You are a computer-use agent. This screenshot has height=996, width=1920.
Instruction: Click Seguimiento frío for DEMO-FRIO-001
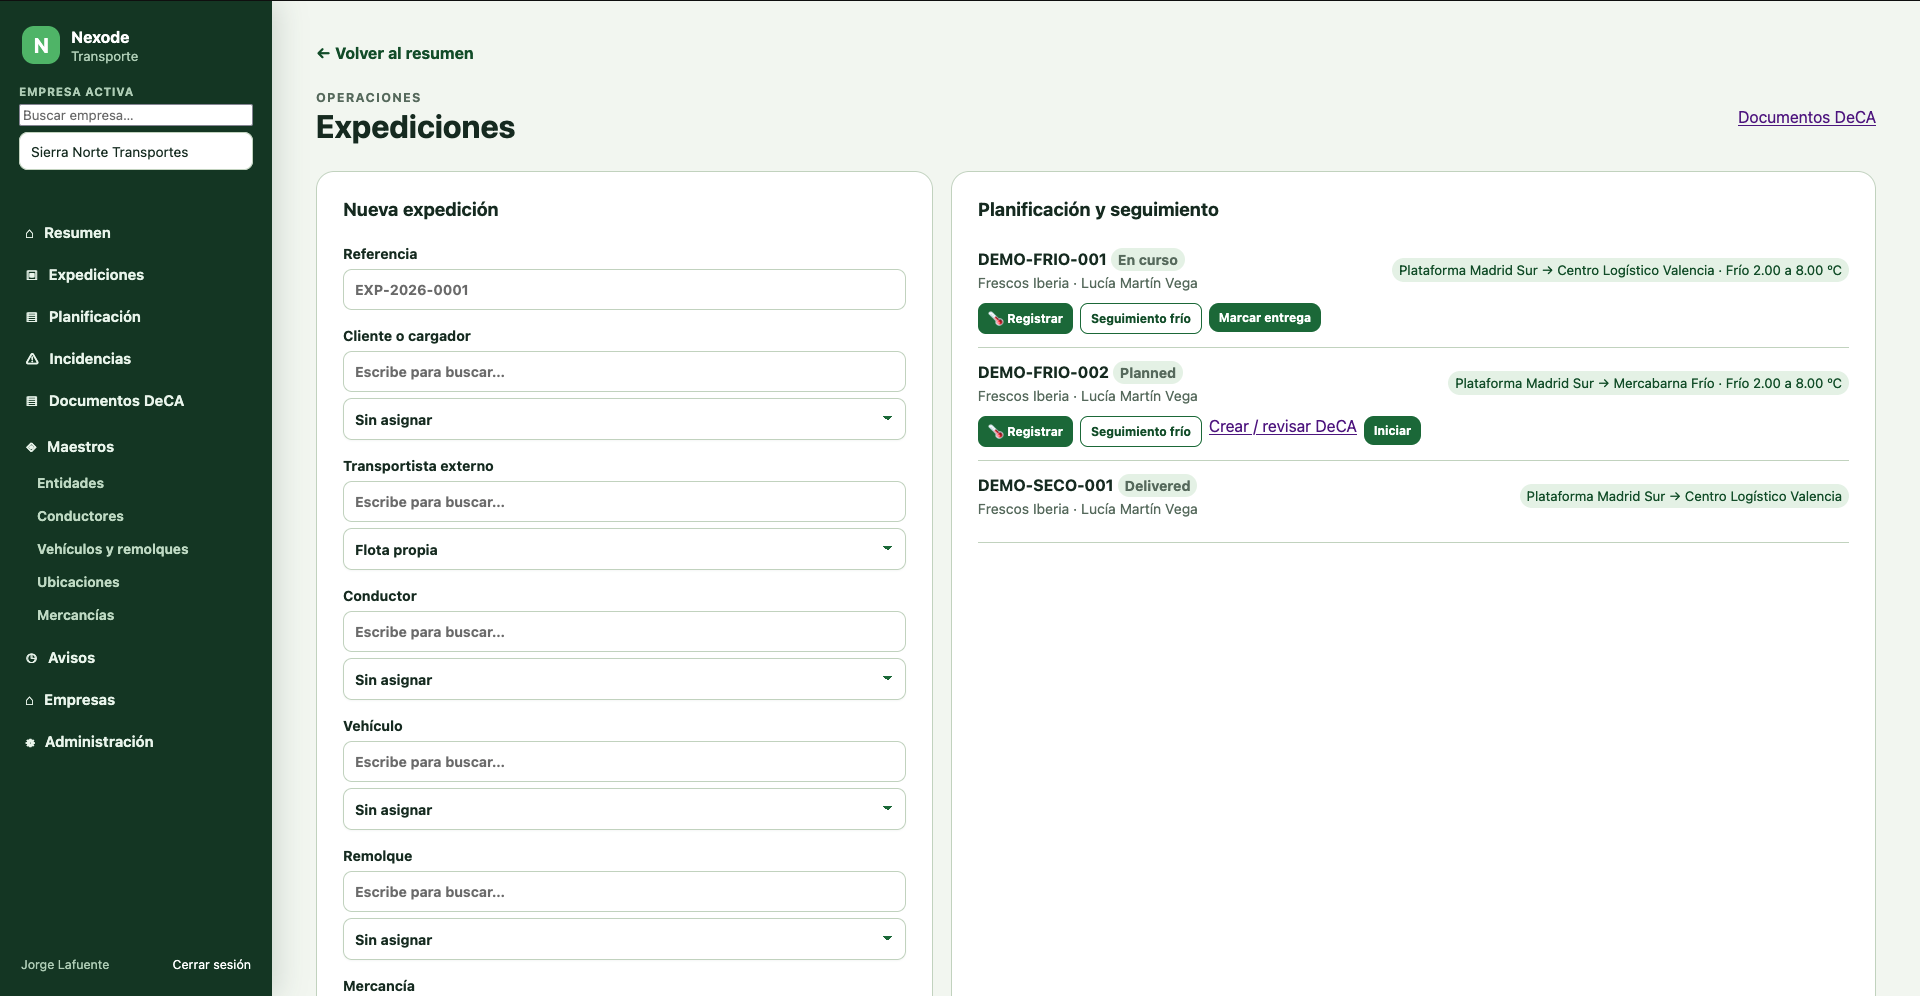coord(1141,318)
